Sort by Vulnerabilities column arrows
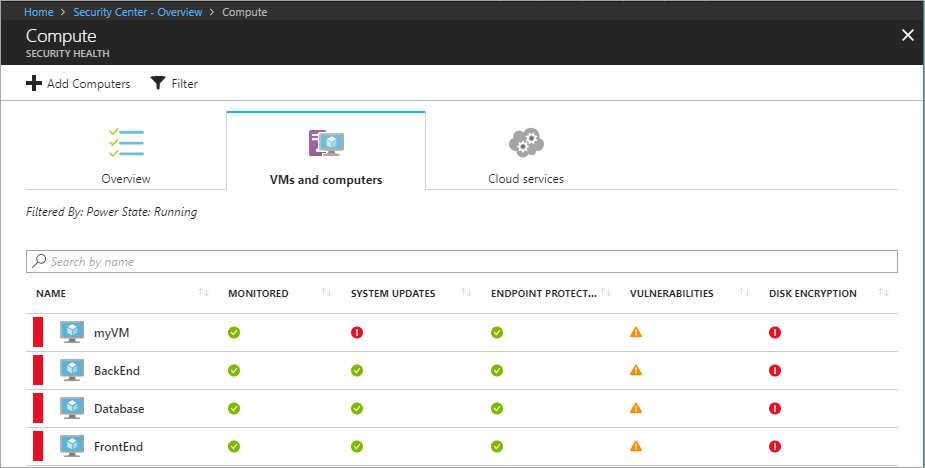925x468 pixels. point(744,293)
